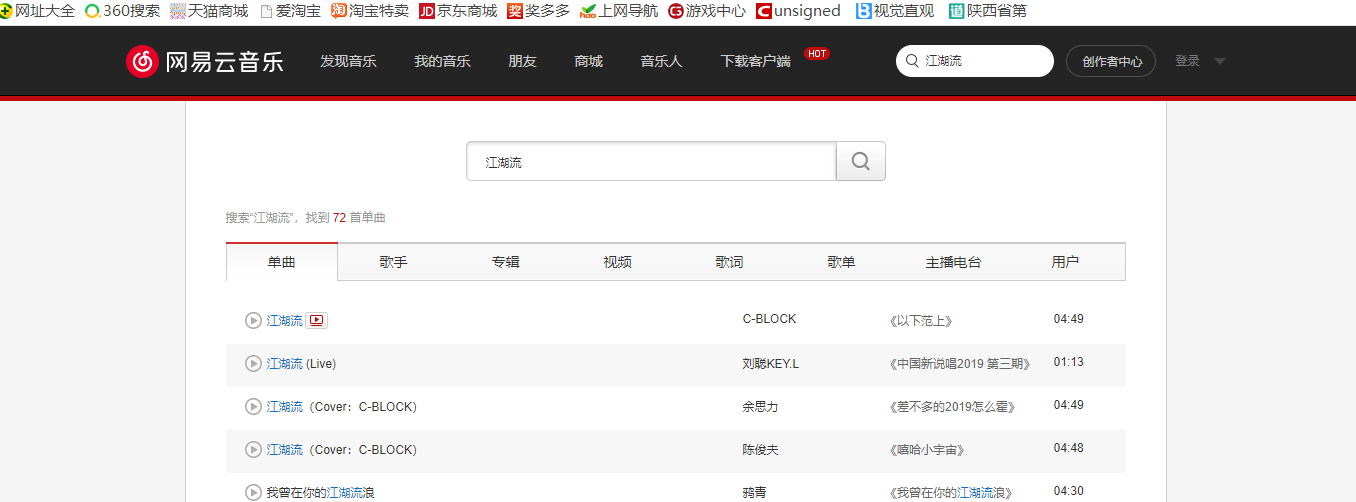Click the top header search input field

975,61
